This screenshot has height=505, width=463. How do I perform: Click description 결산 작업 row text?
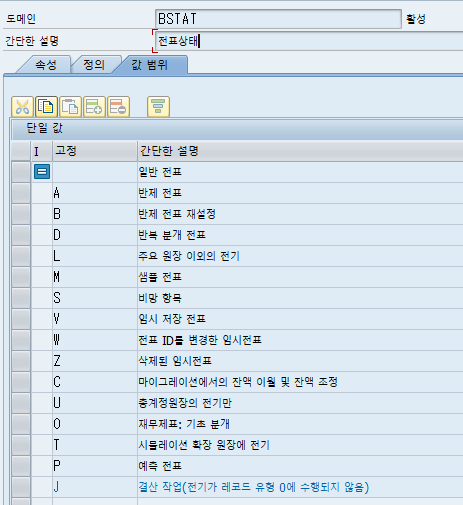[254, 487]
